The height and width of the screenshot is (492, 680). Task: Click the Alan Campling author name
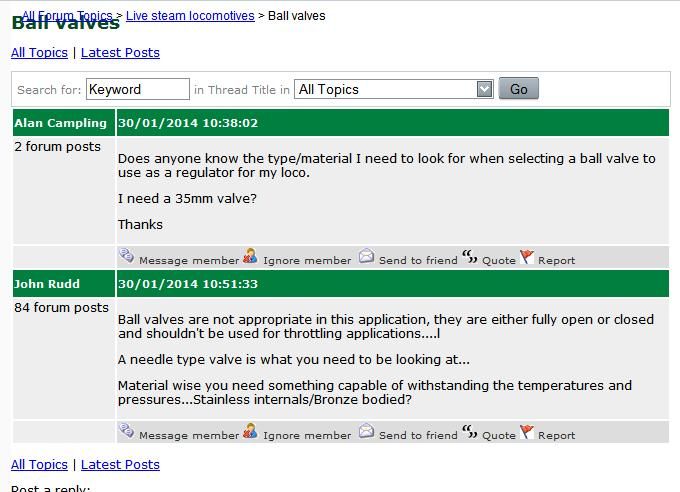point(60,123)
